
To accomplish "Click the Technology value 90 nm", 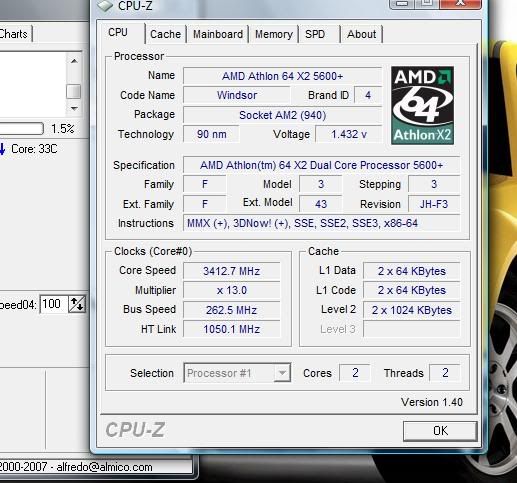I will [211, 134].
